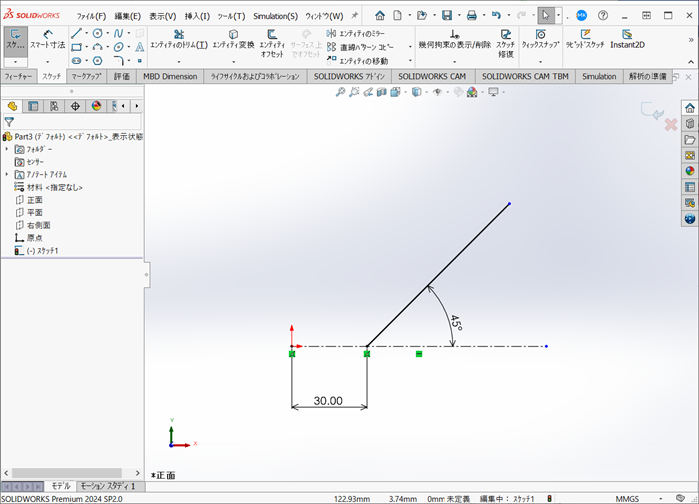Screen dimensions: 699x504
Task: Select the sketch Point tool
Action: coord(140,61)
